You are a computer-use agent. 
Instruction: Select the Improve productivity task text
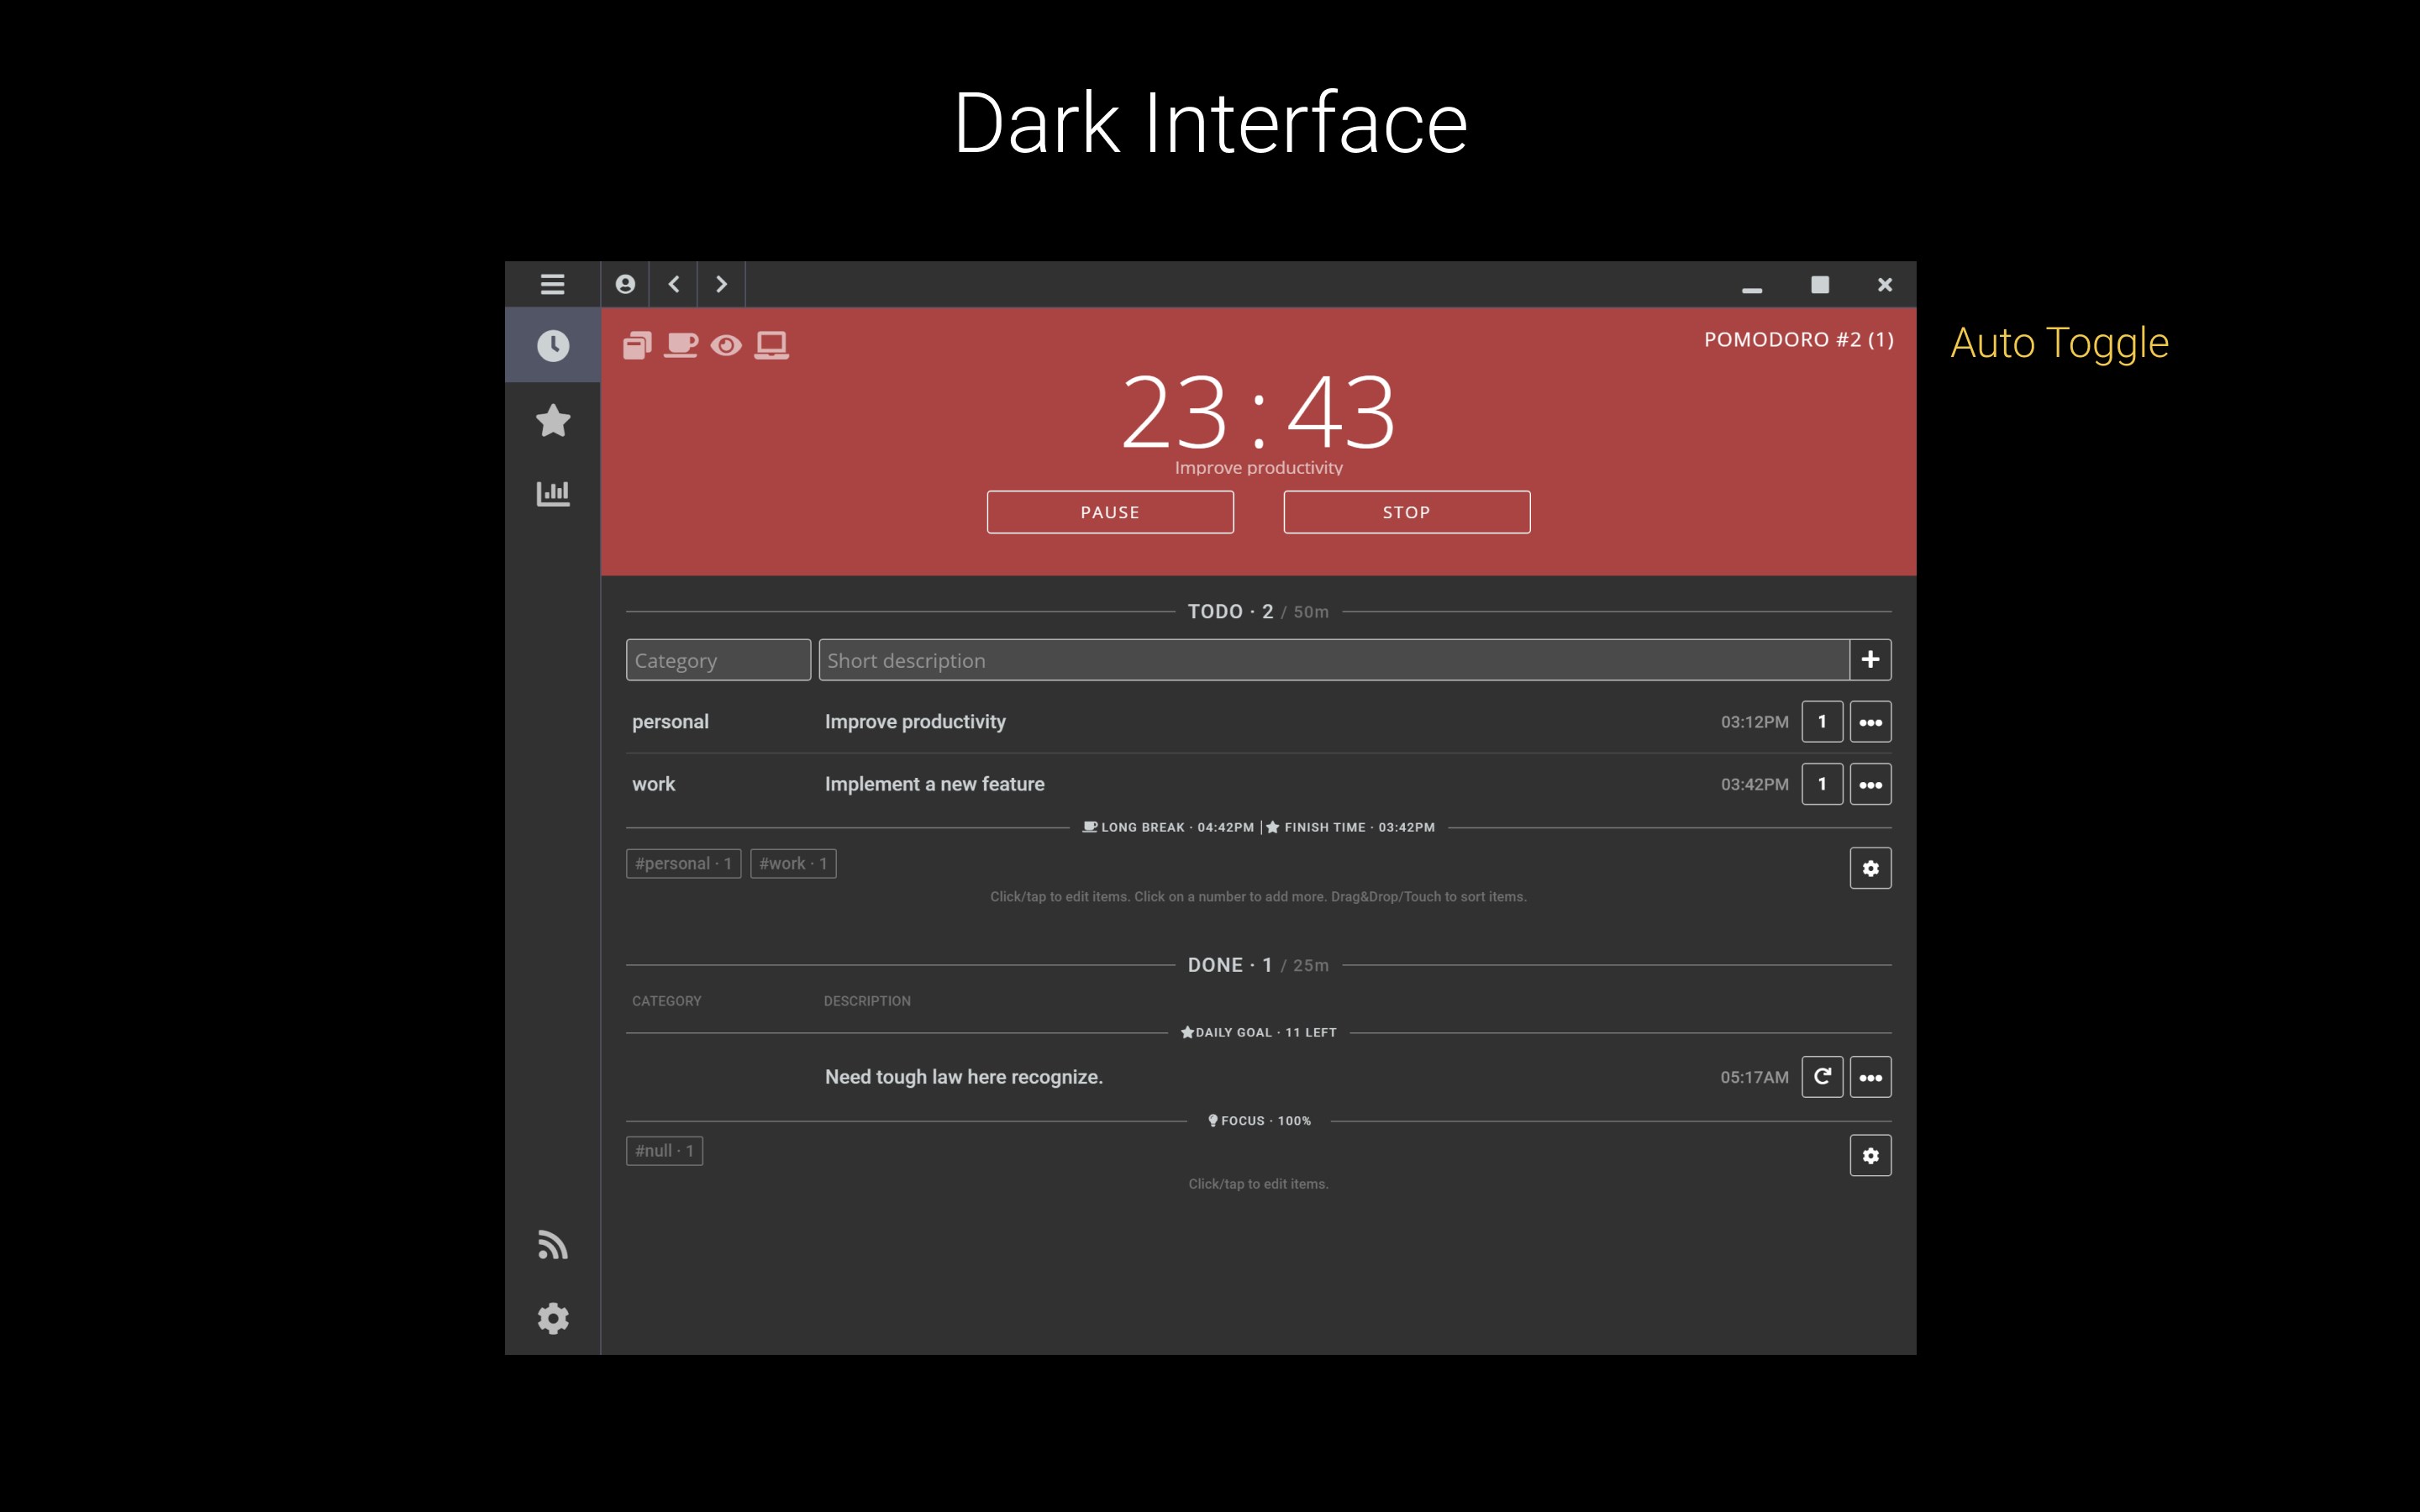[915, 722]
